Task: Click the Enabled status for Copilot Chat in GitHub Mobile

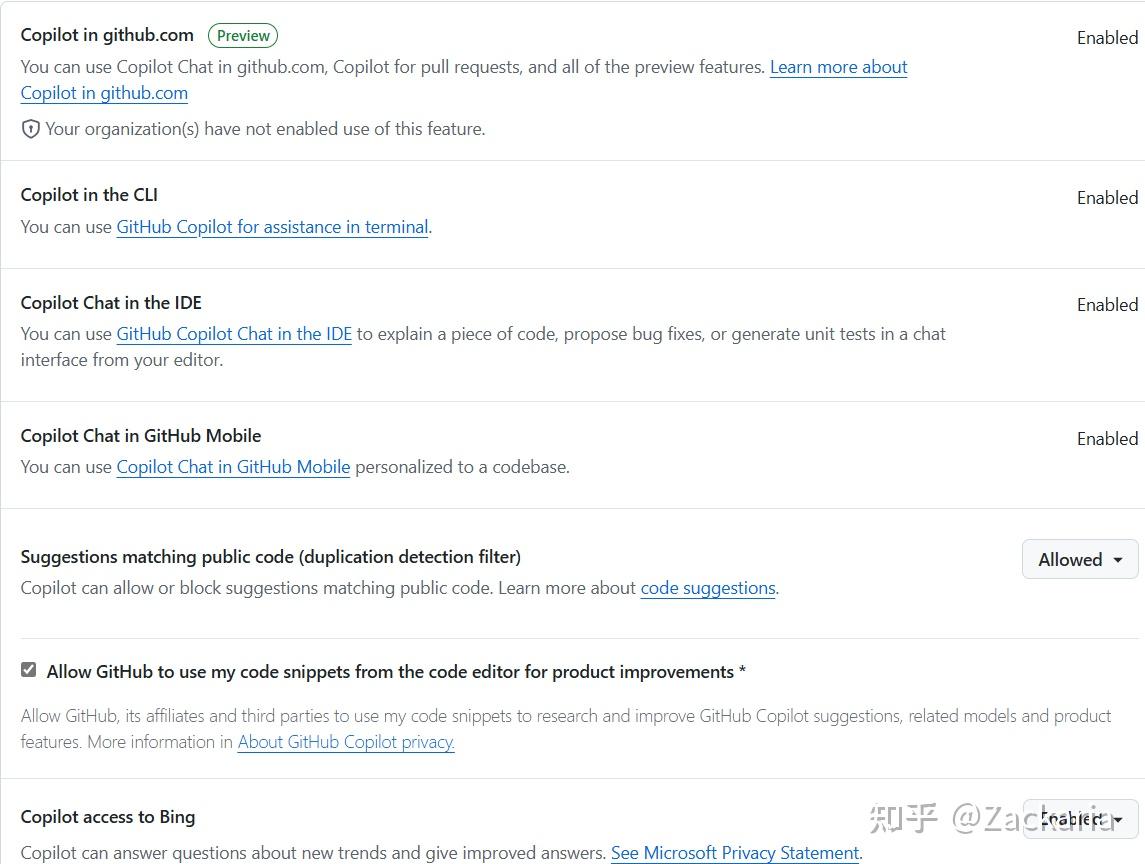Action: 1106,438
